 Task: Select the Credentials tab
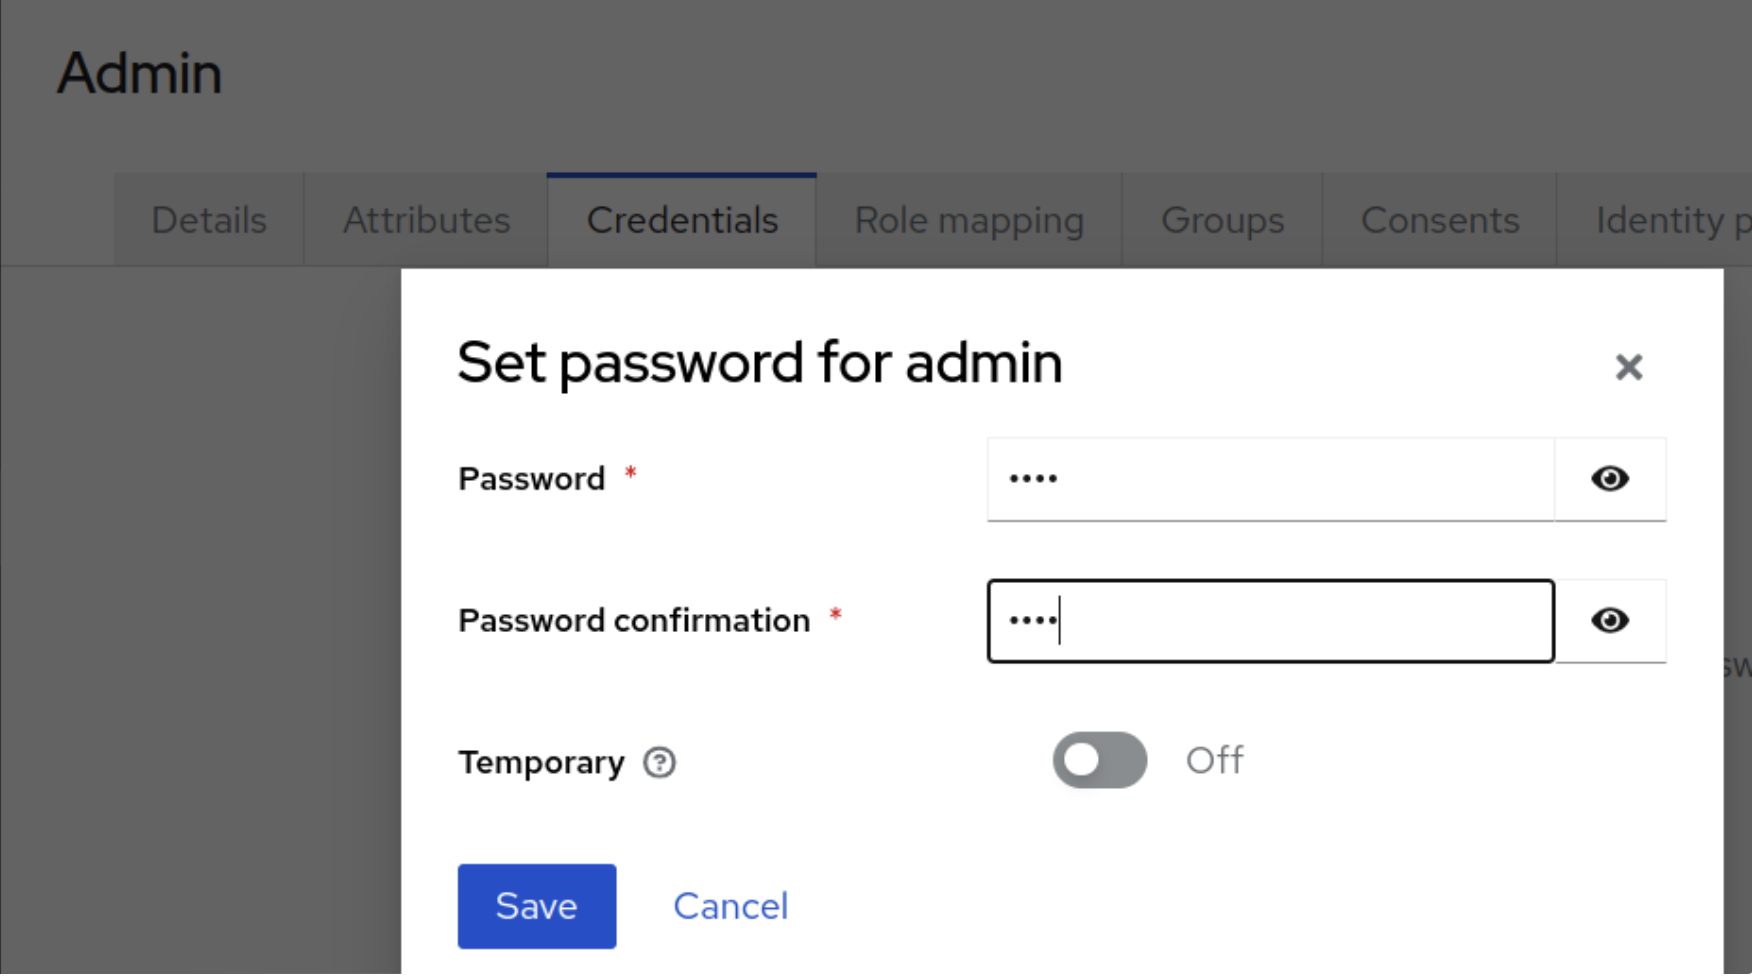pyautogui.click(x=682, y=220)
